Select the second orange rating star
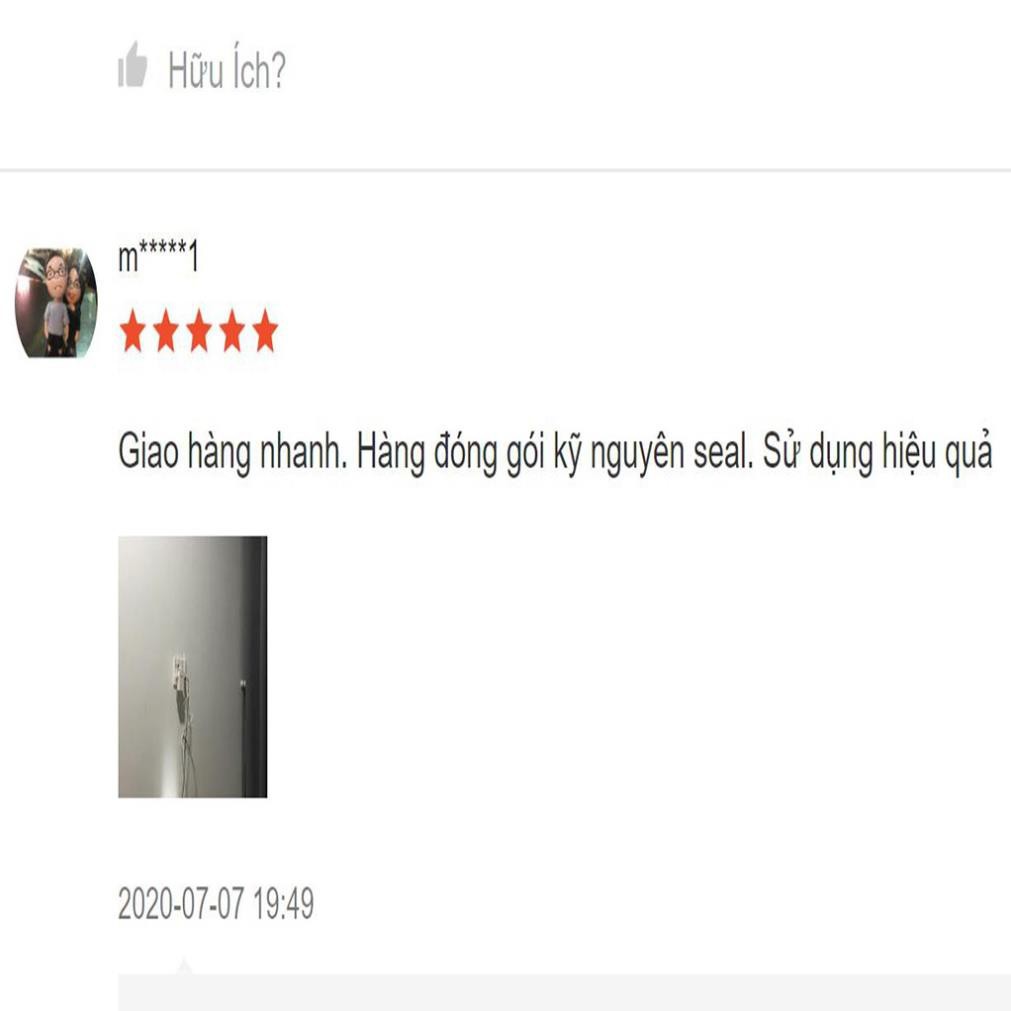This screenshot has height=1011, width=1011. [166, 330]
